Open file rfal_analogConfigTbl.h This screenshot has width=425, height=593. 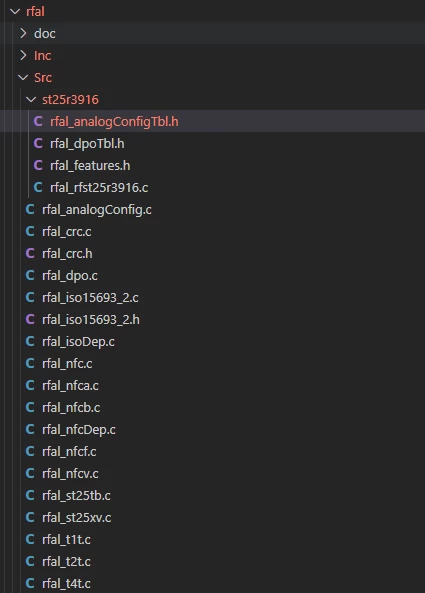click(114, 121)
